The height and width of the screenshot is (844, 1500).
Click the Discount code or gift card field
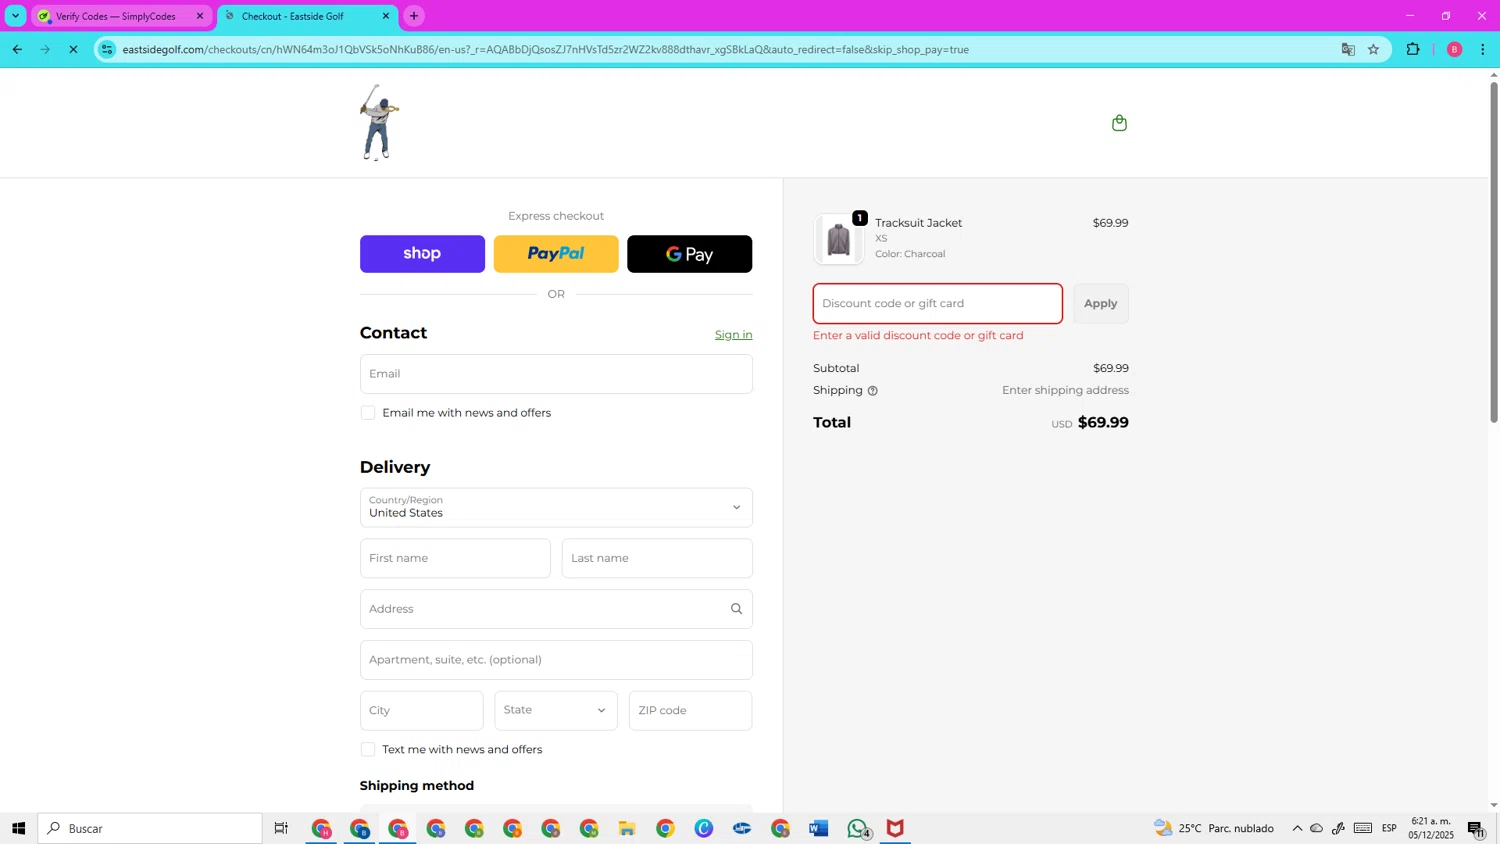[938, 304]
